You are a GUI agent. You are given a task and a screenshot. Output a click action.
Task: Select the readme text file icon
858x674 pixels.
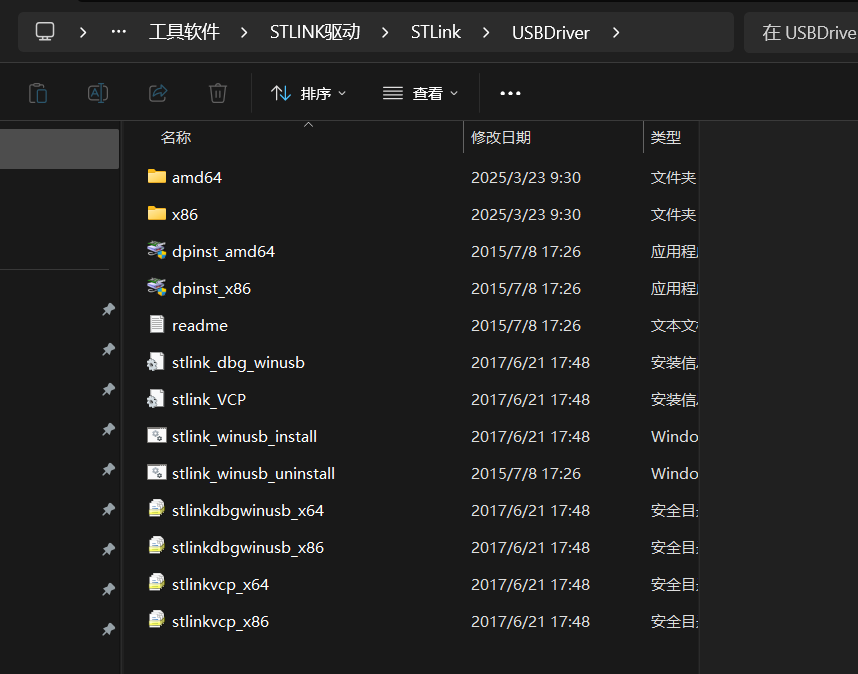tap(156, 324)
